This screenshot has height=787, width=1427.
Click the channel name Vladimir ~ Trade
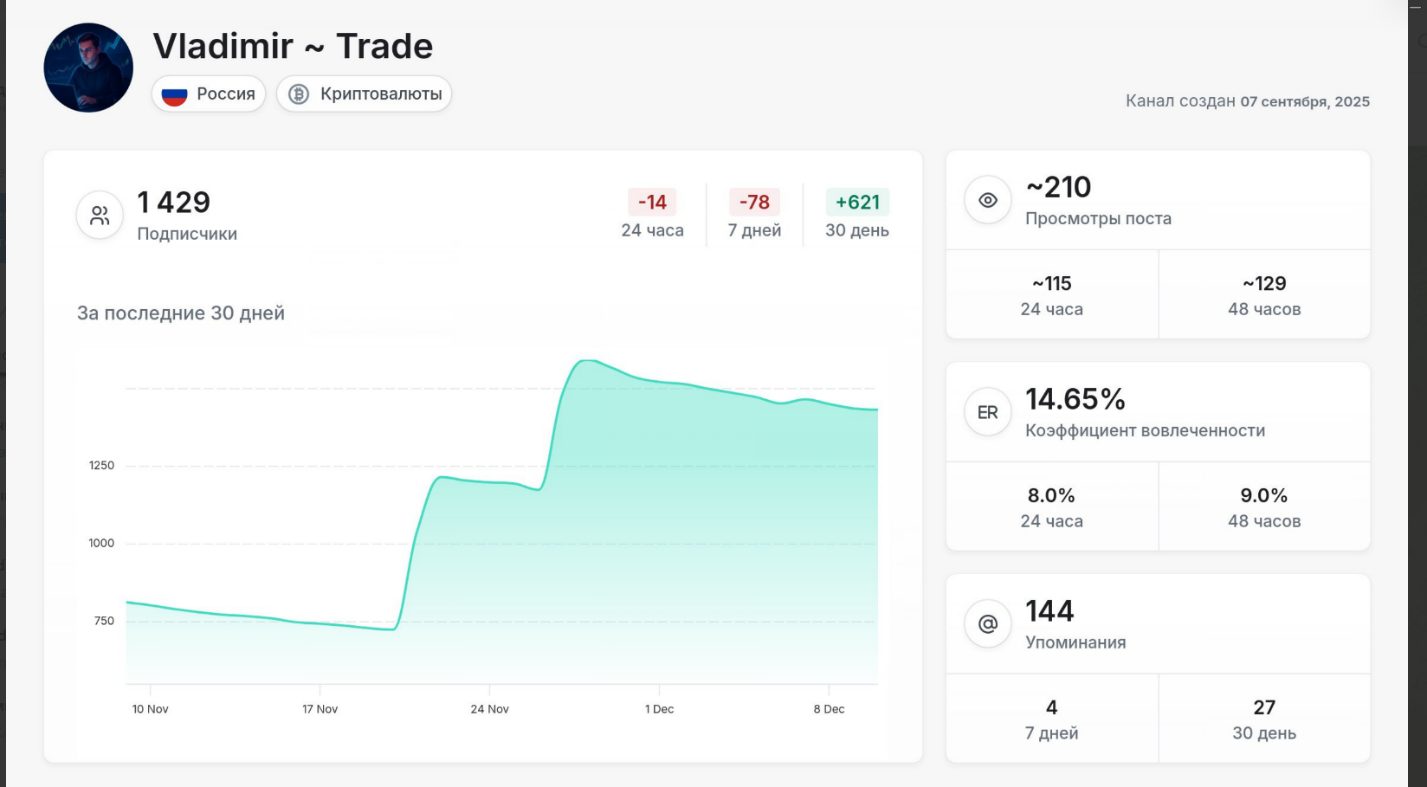tap(293, 46)
